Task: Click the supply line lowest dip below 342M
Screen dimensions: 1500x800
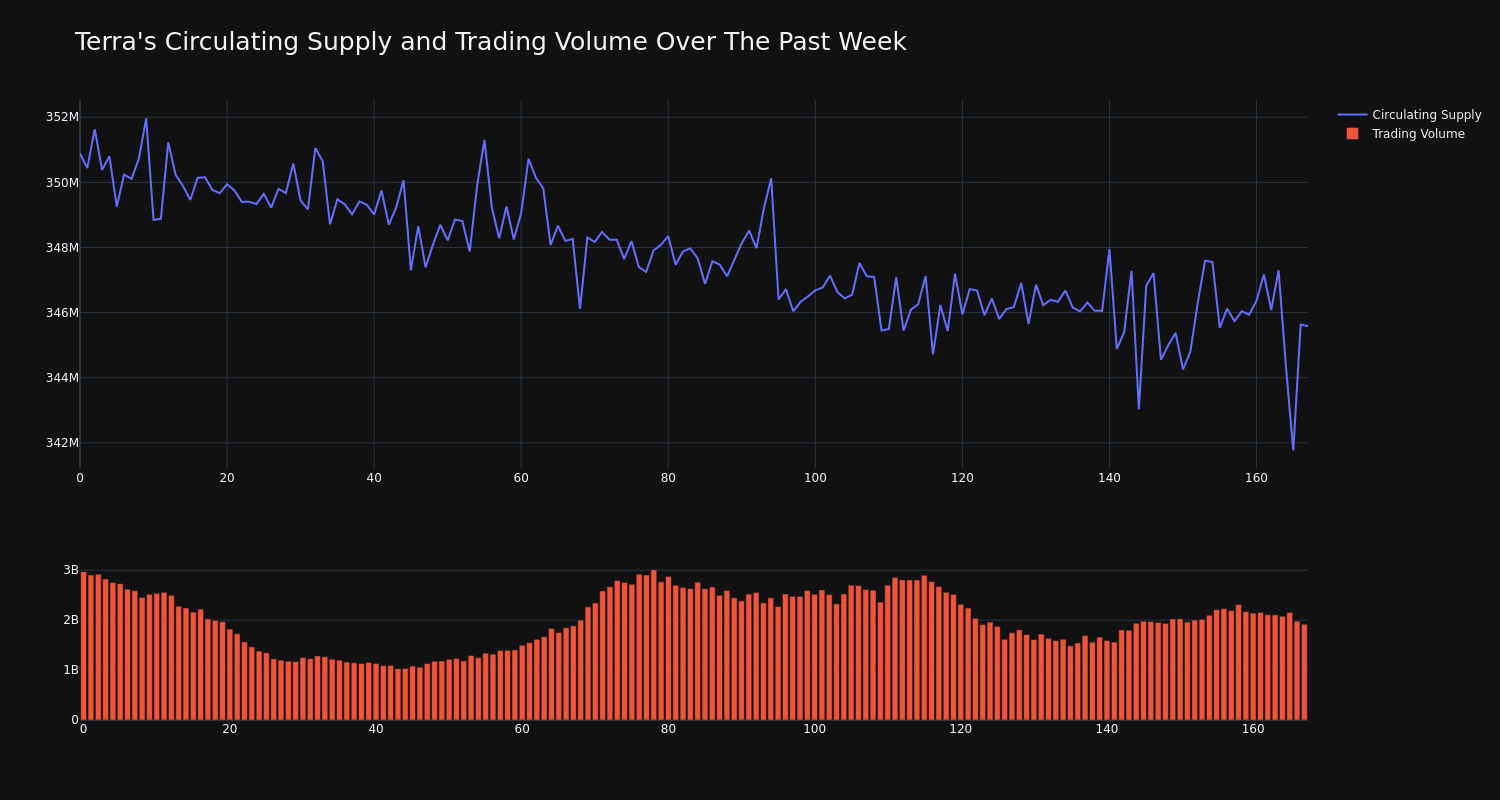Action: click(x=1293, y=449)
